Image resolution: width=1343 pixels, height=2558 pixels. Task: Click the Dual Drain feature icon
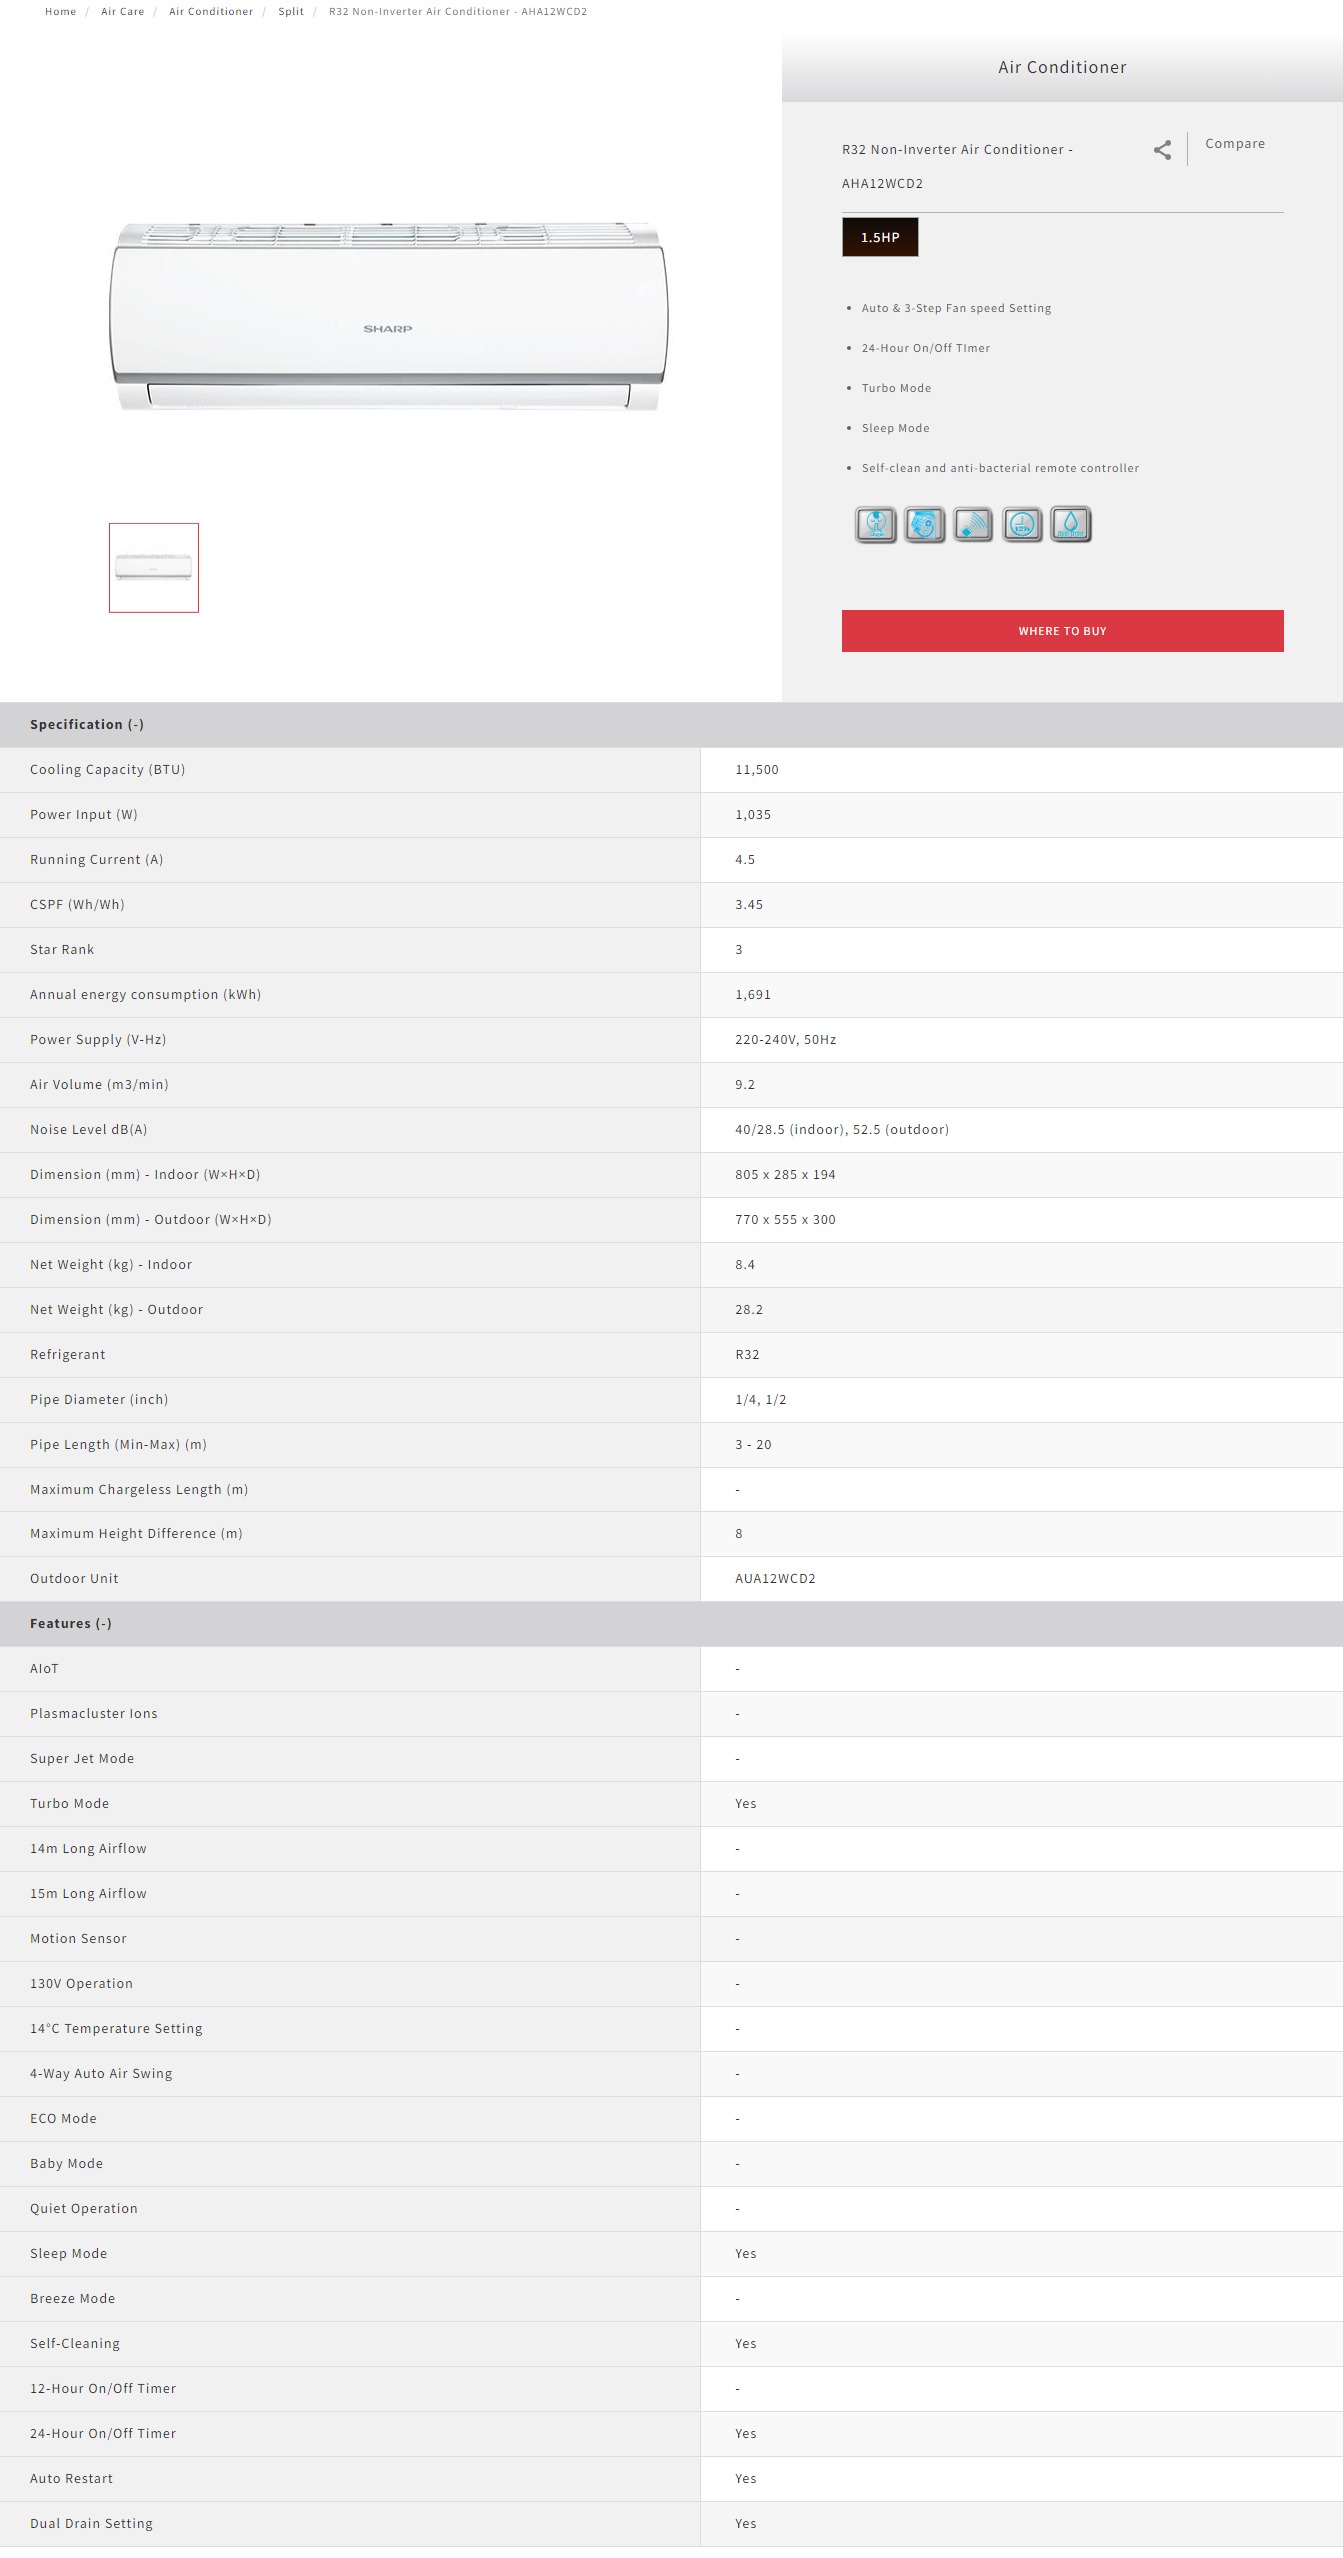point(1071,525)
